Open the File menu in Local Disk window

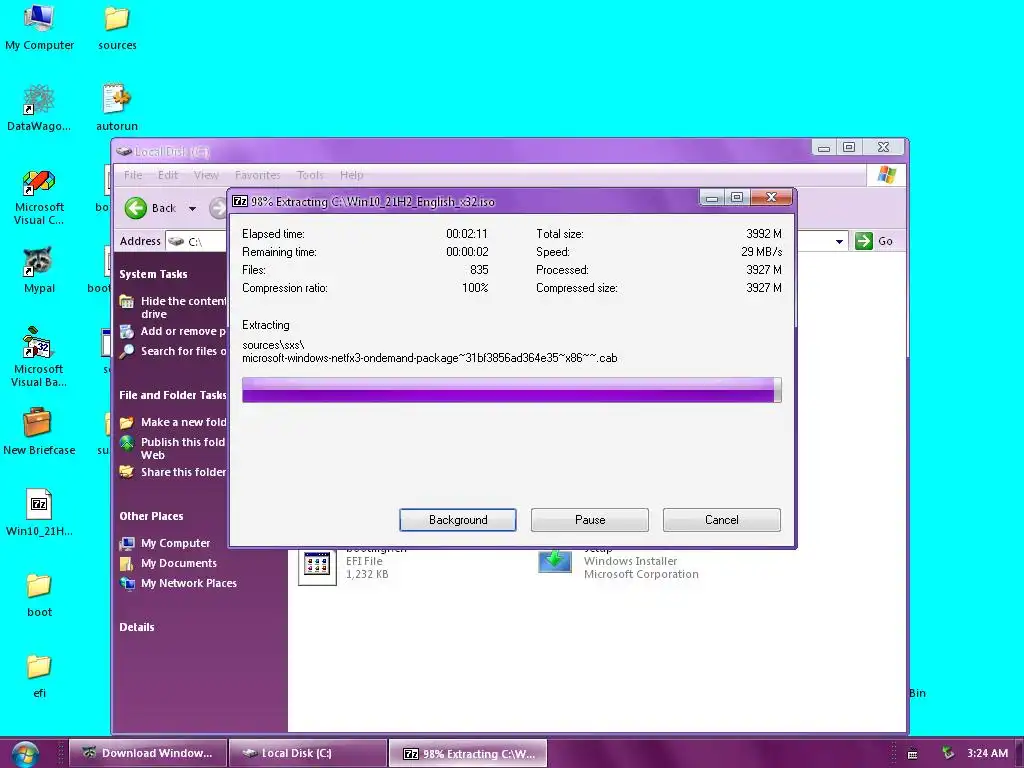pyautogui.click(x=133, y=175)
